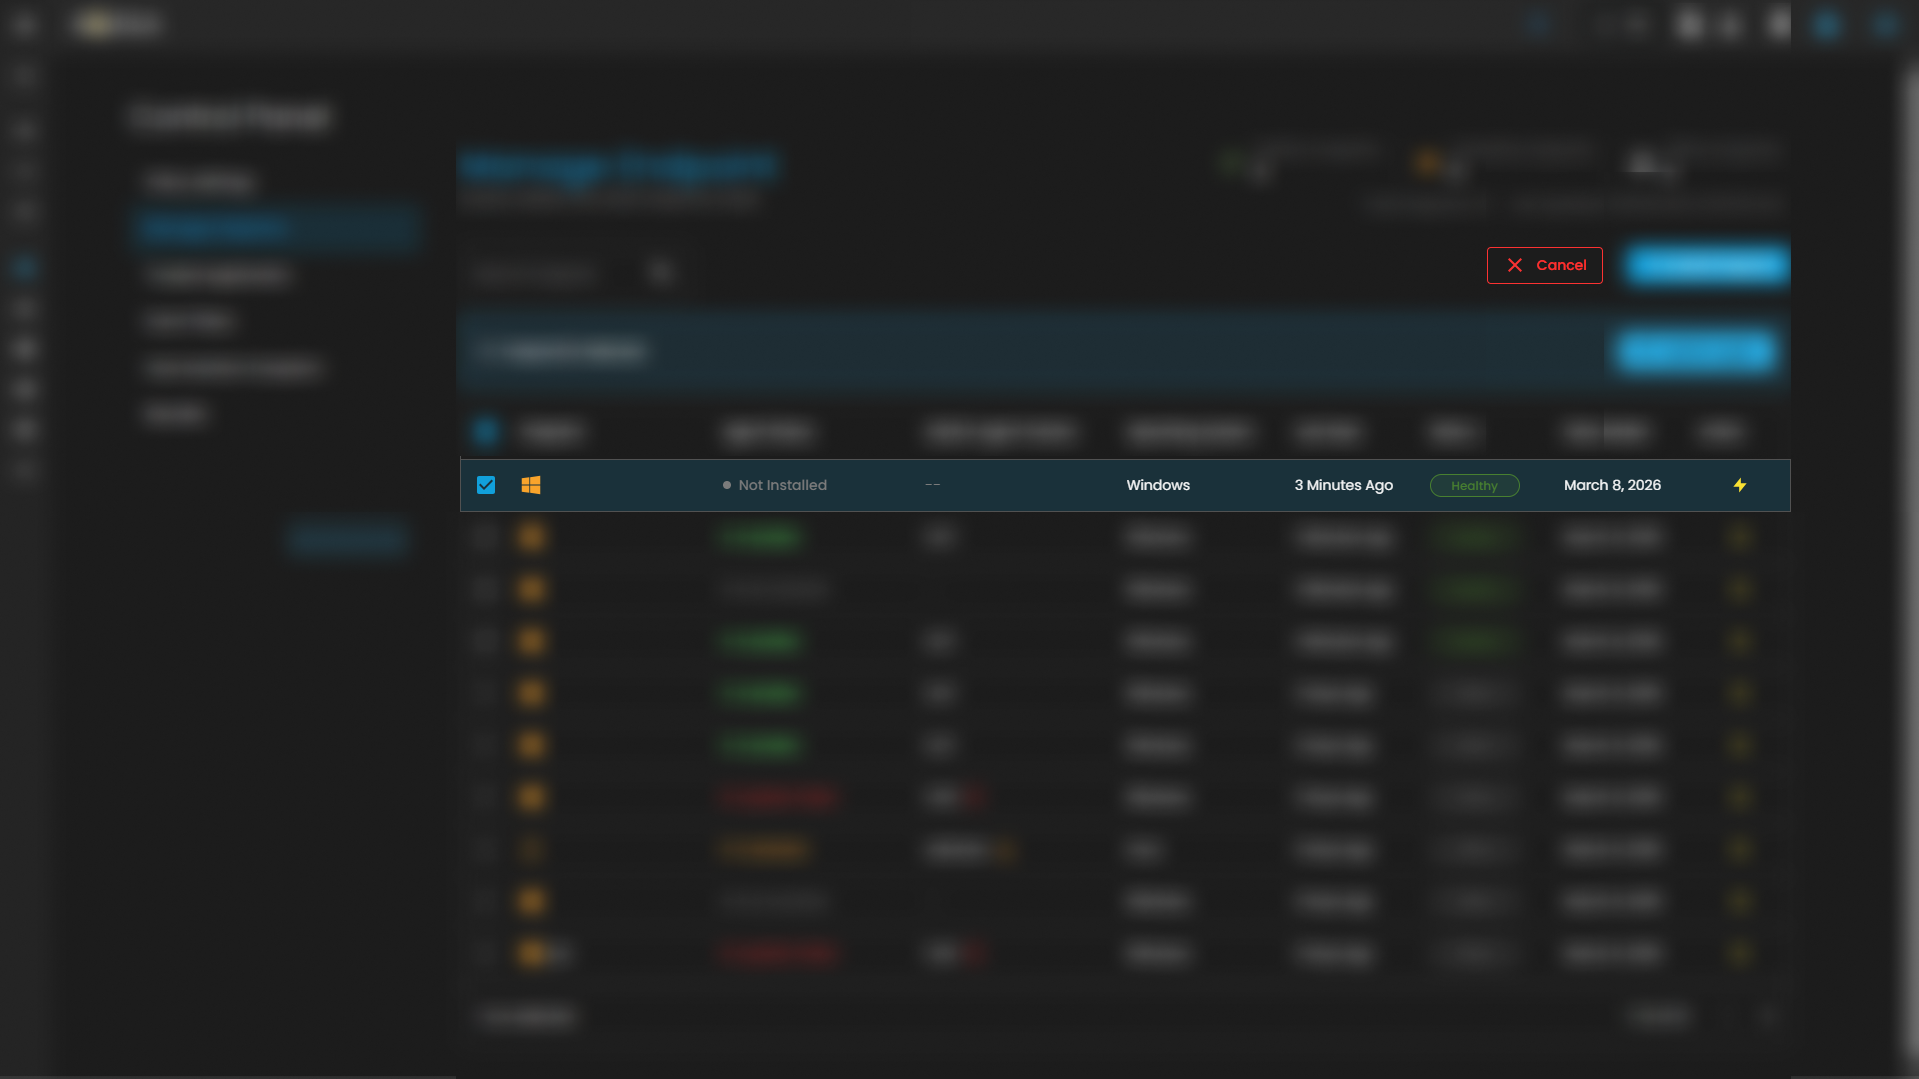Click the lightning bolt in the row below selected
This screenshot has width=1919, height=1079.
1740,537
